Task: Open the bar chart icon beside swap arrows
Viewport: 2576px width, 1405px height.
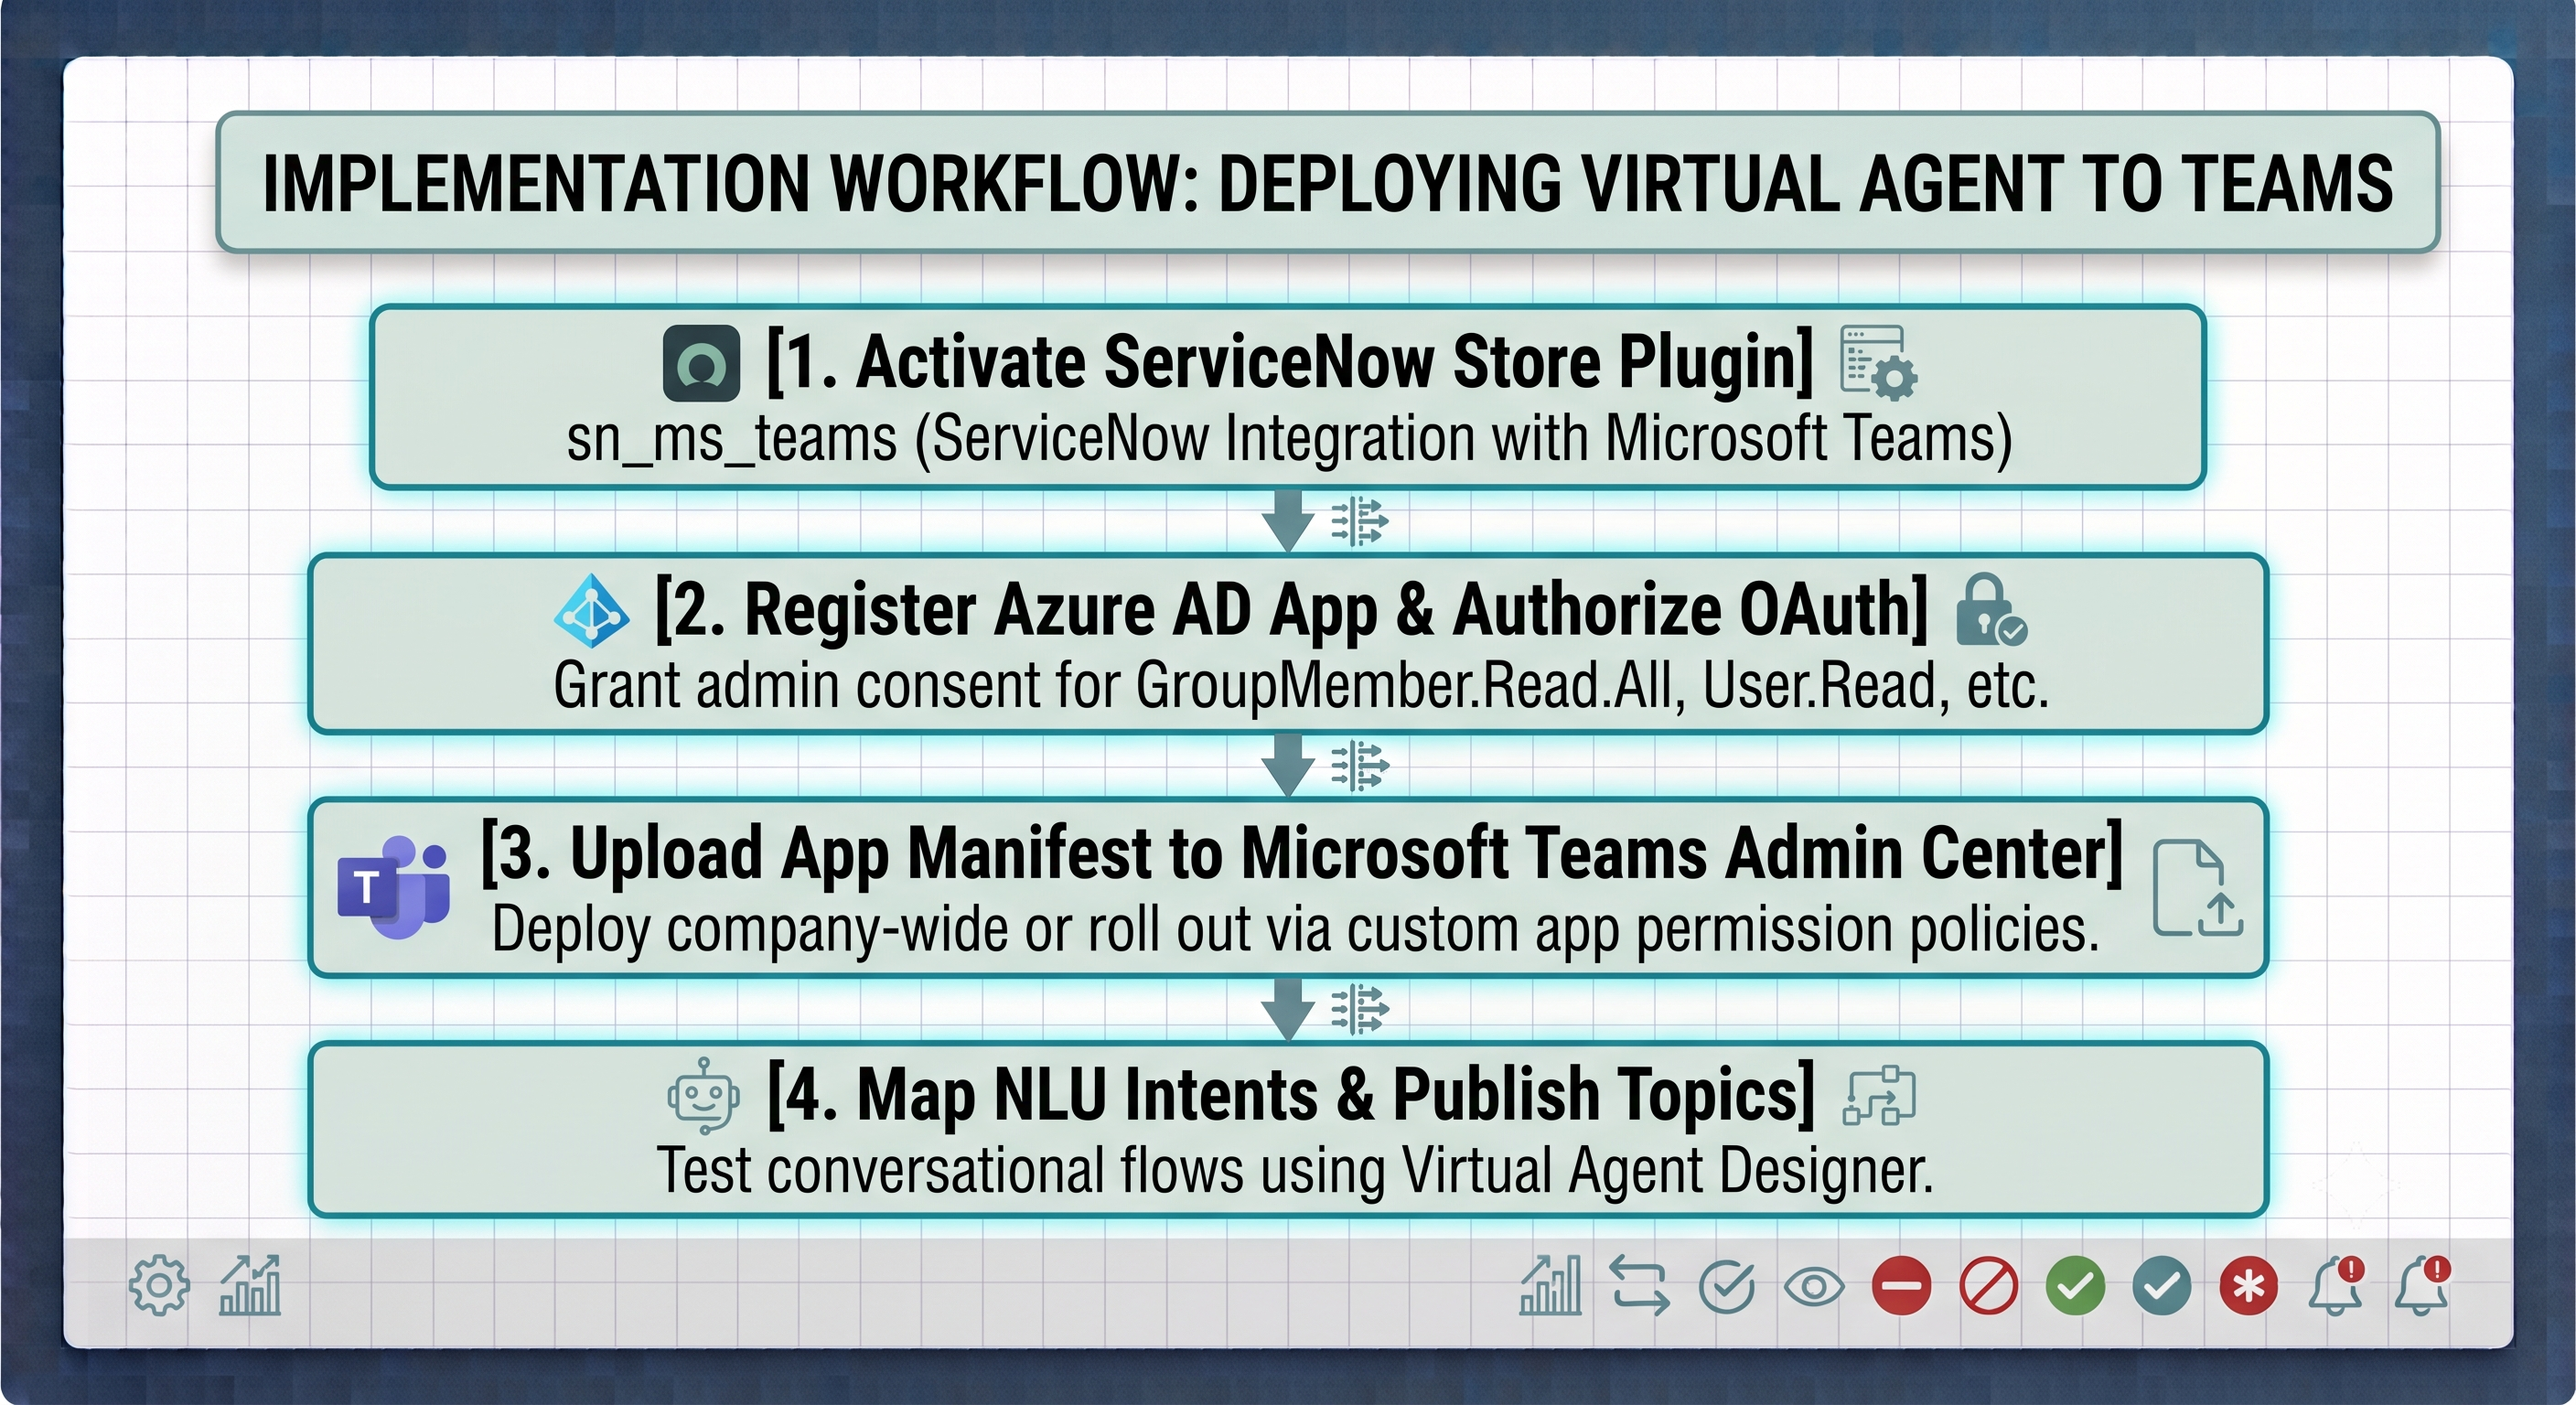Action: (x=1550, y=1285)
